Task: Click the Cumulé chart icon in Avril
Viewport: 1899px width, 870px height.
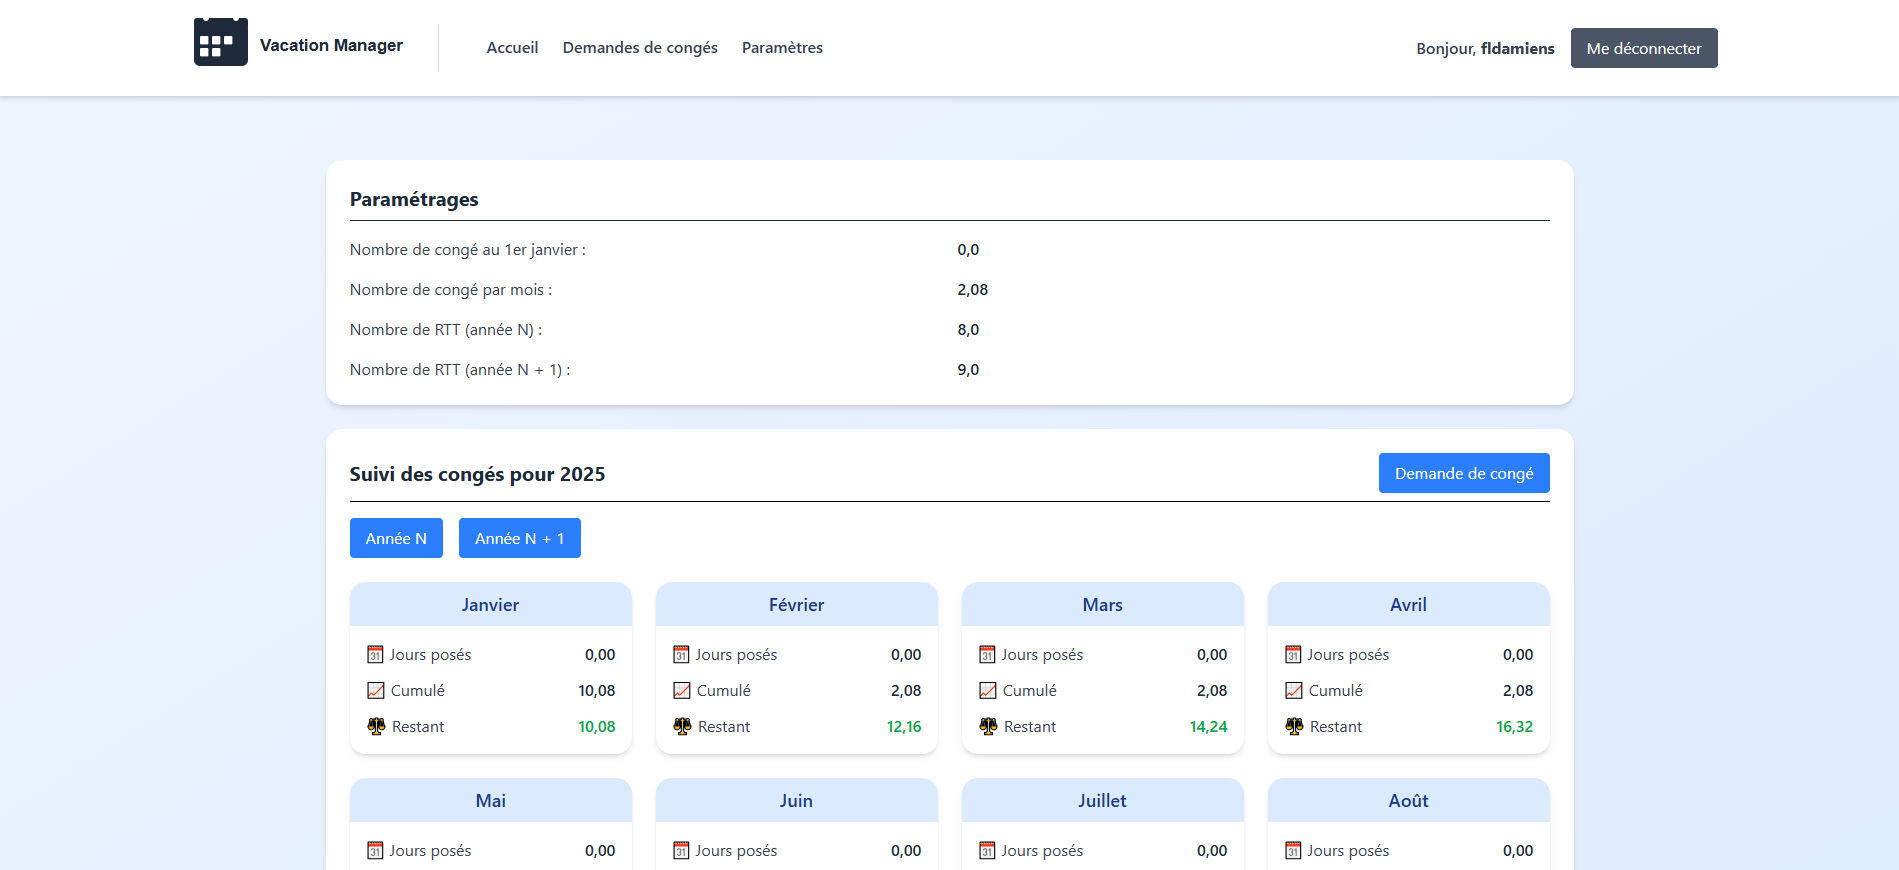Action: pyautogui.click(x=1294, y=691)
